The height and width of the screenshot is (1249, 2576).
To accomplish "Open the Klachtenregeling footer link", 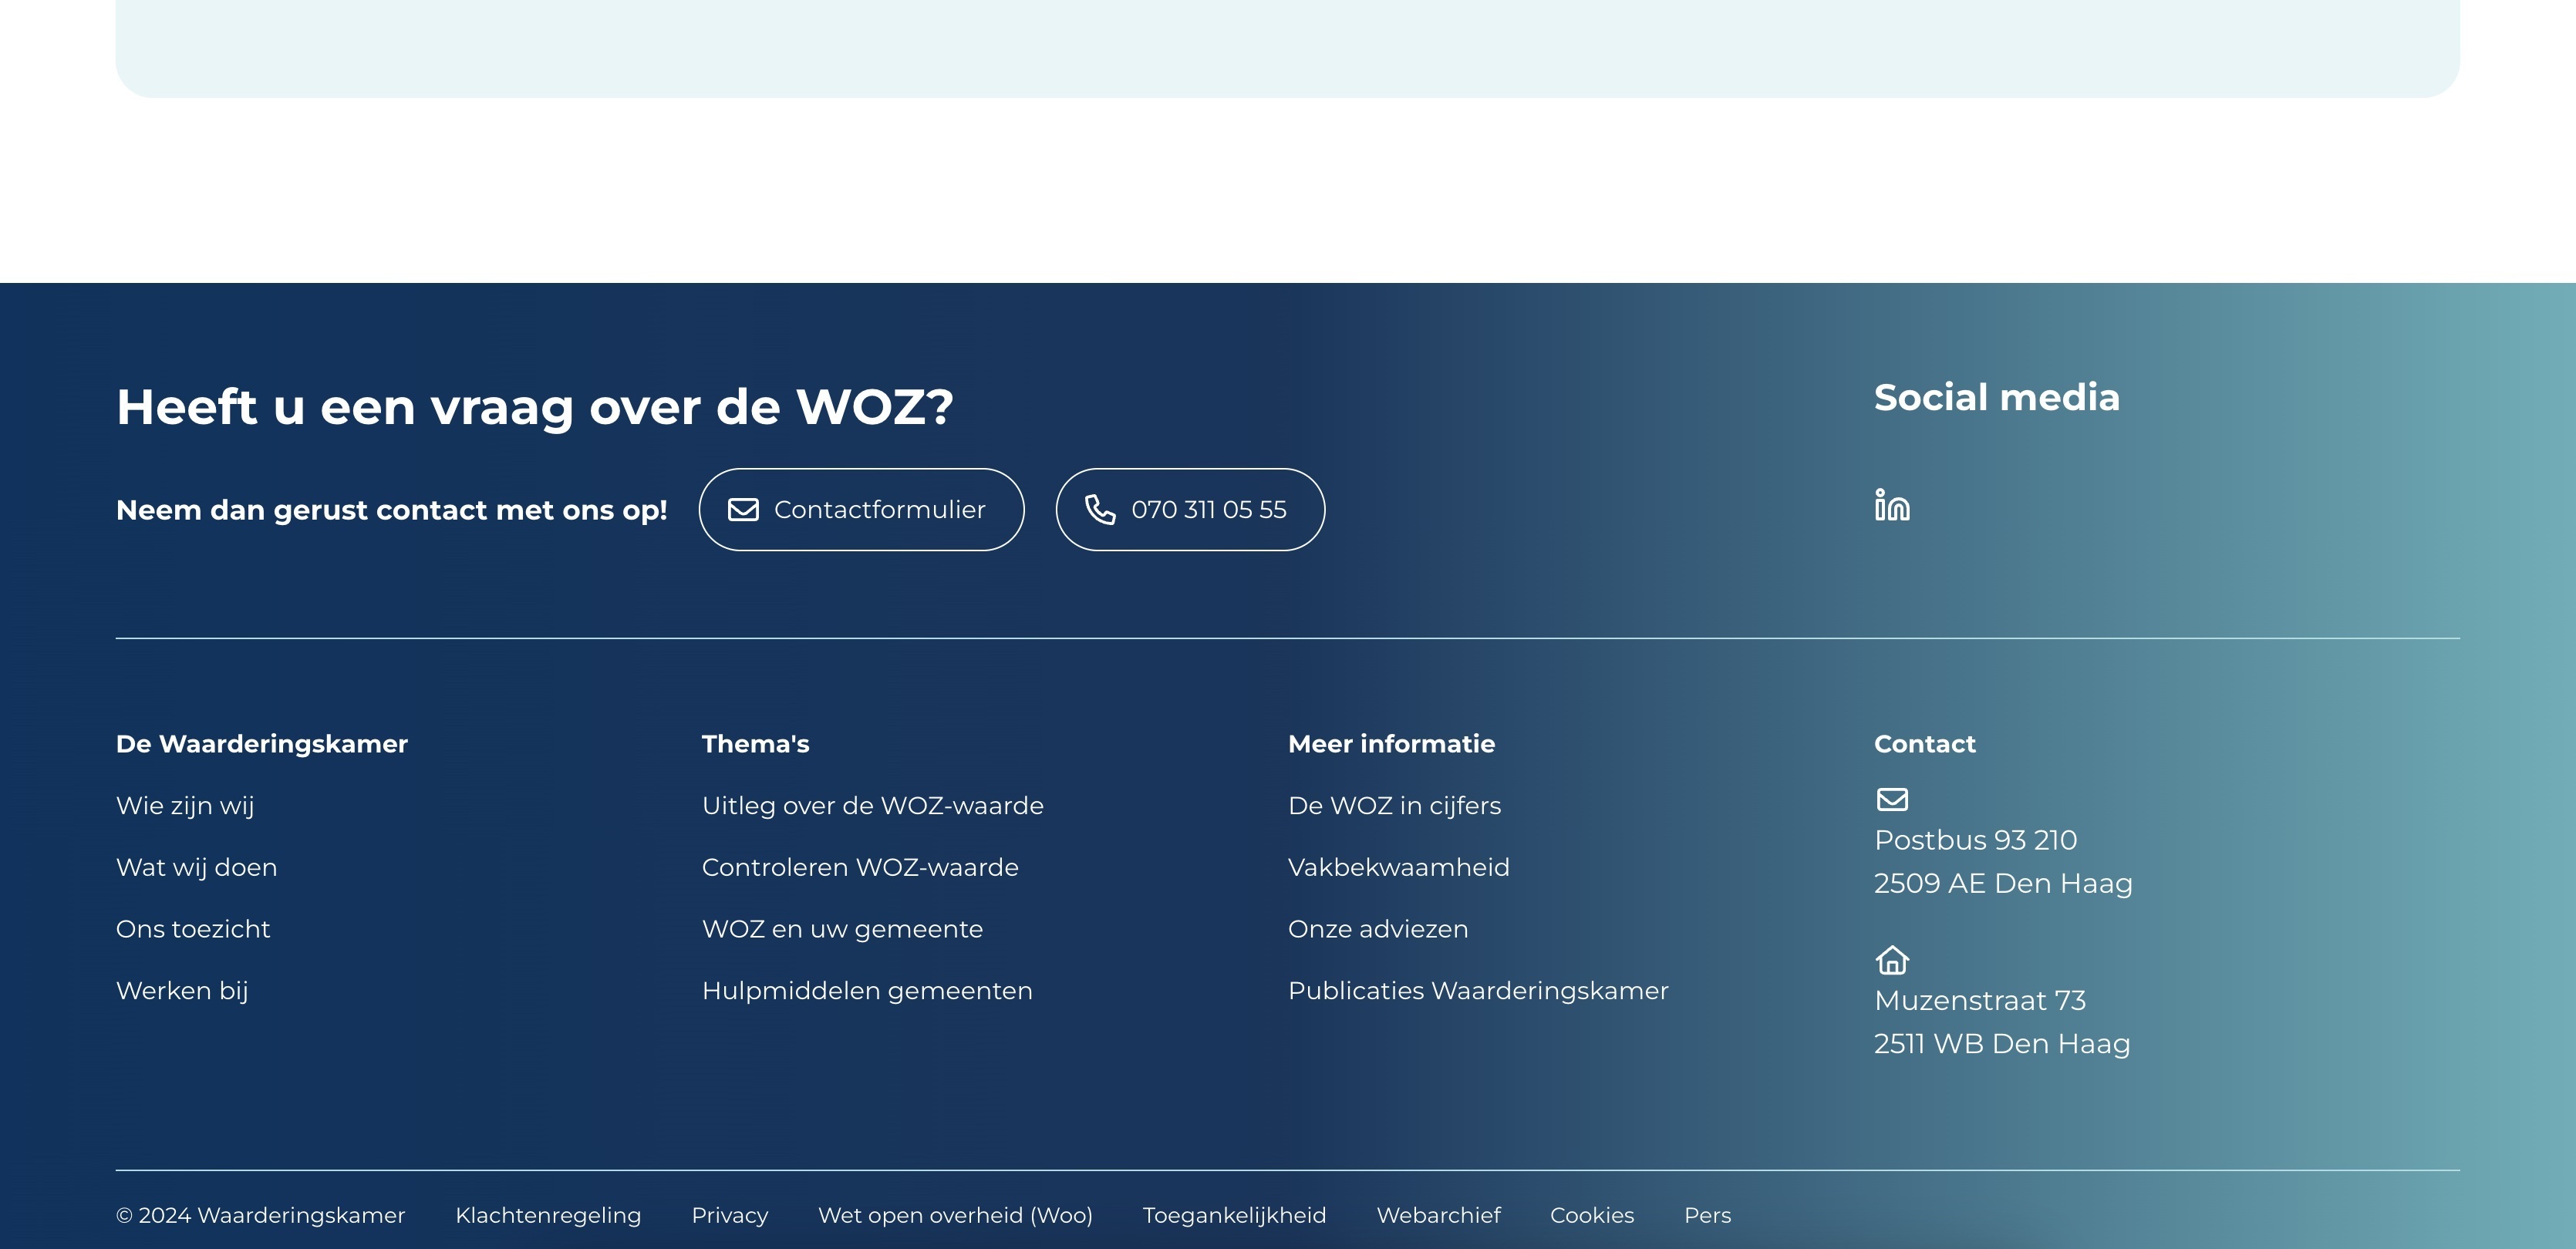I will [548, 1215].
